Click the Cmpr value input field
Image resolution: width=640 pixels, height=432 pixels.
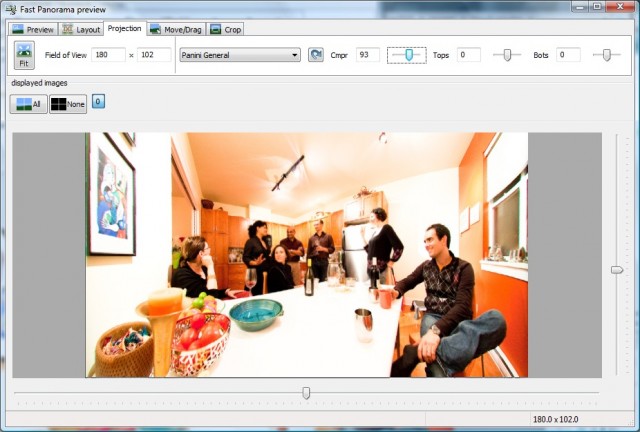367,55
